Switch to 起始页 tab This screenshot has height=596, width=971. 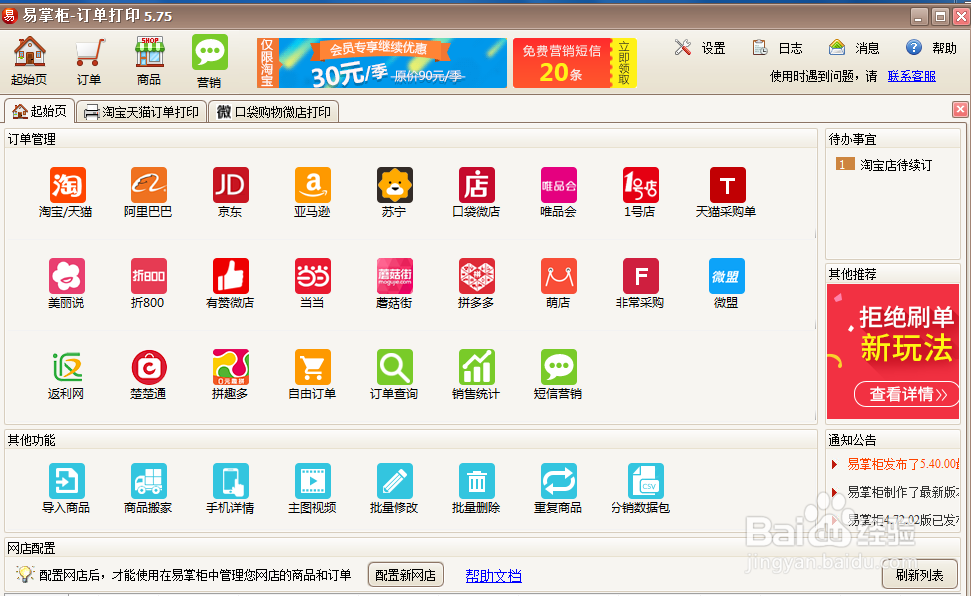coord(40,112)
